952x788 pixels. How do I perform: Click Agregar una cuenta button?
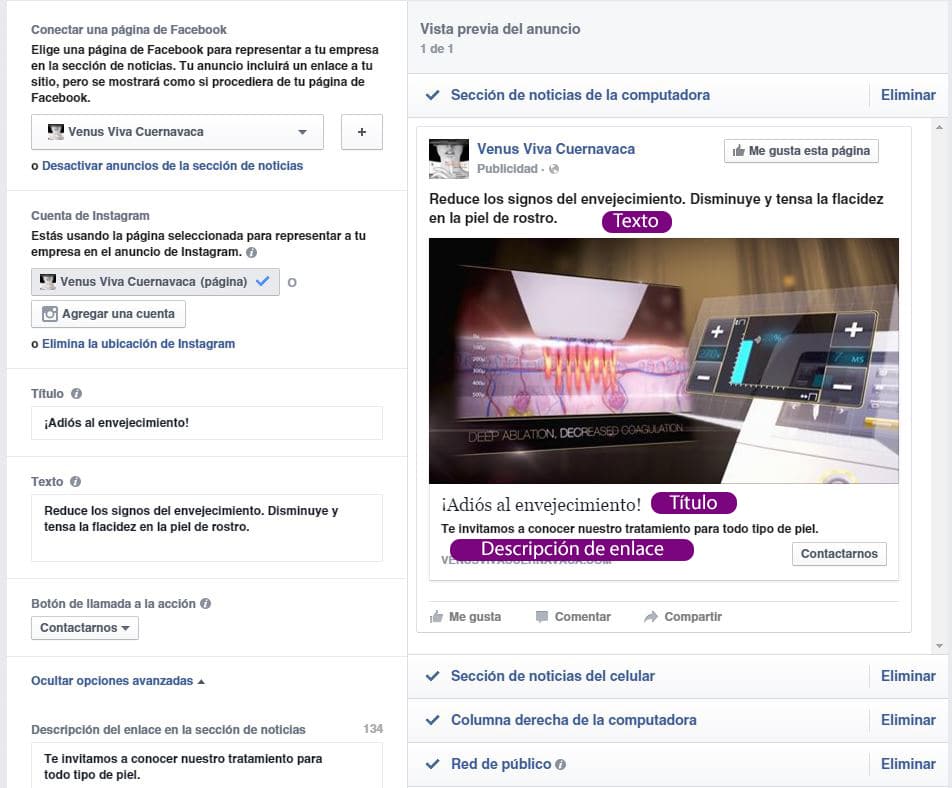pos(108,314)
